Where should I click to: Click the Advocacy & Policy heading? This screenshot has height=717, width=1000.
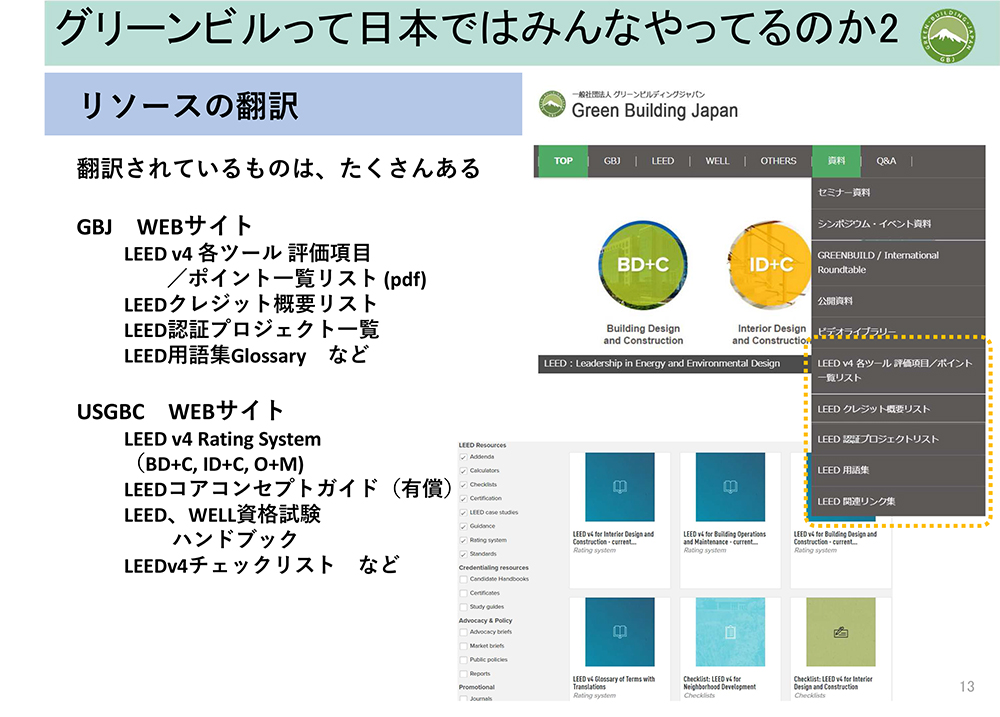click(485, 621)
